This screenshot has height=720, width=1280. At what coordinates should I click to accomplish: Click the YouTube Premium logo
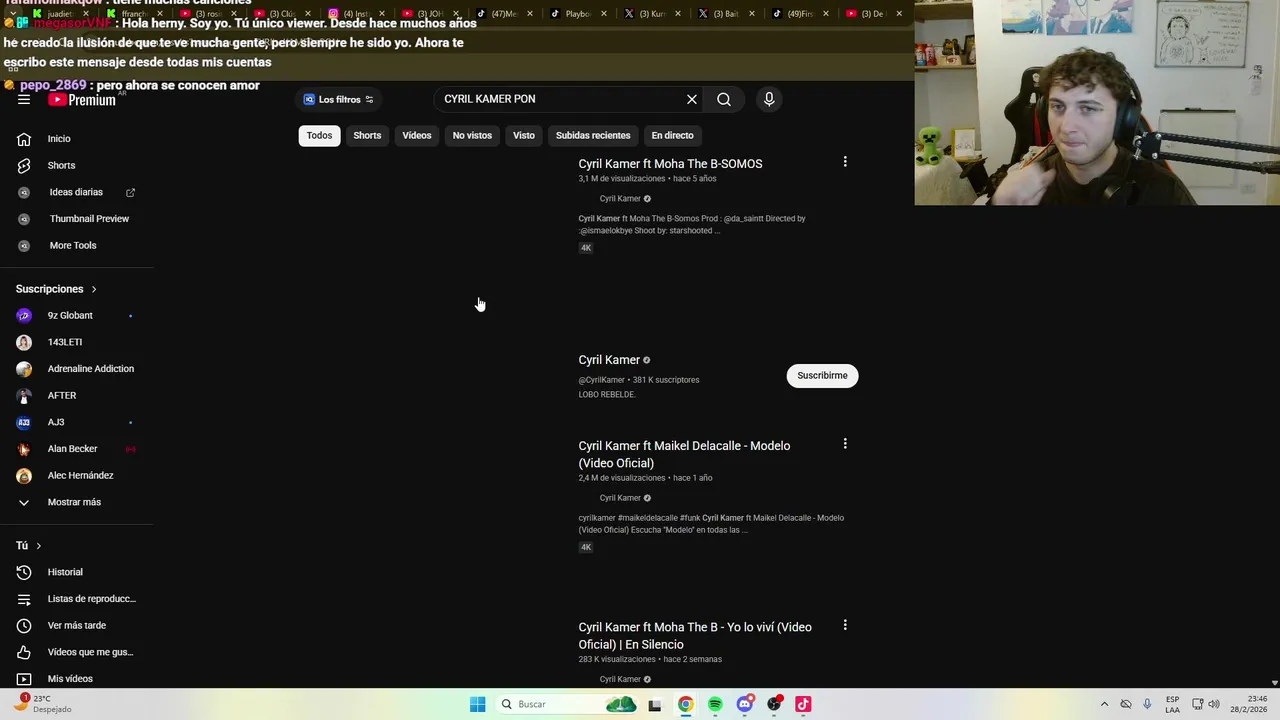(82, 99)
